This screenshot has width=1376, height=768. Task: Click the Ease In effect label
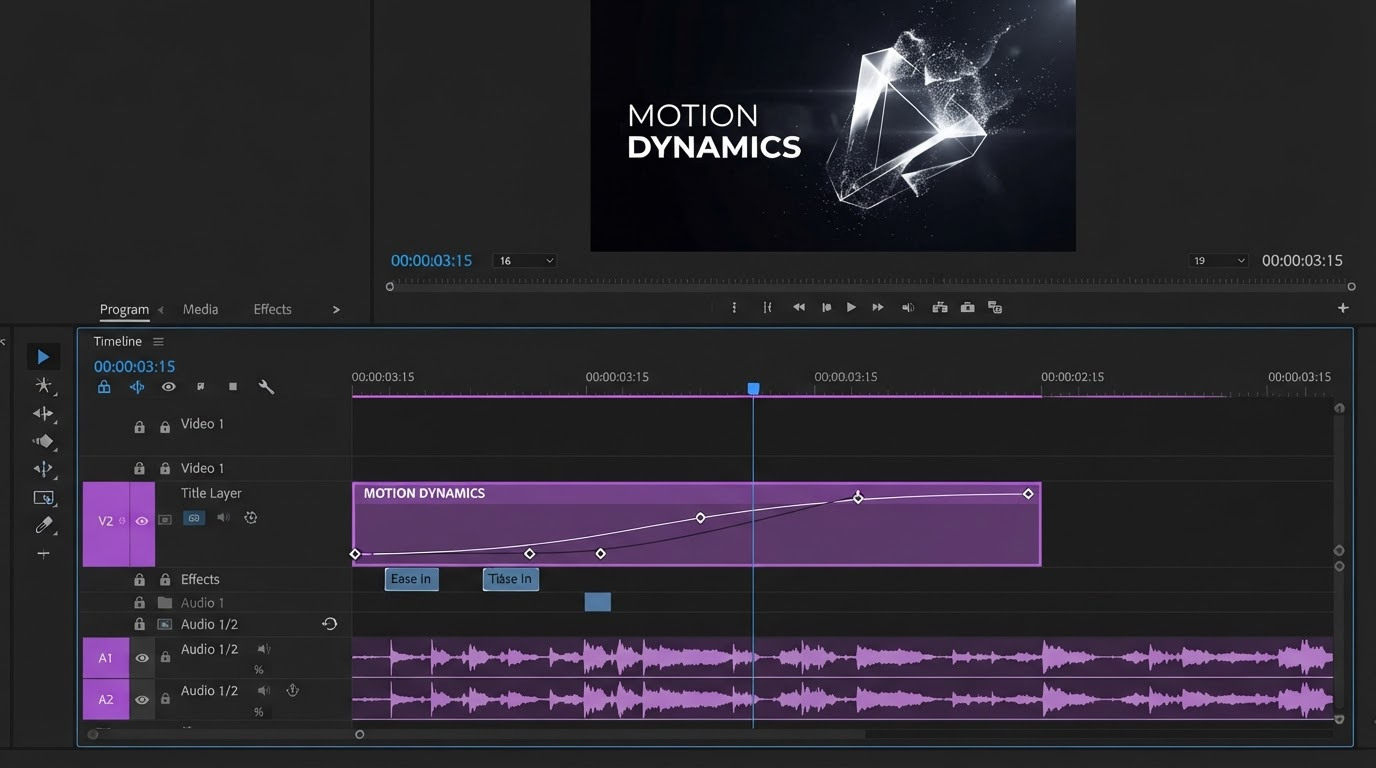411,579
